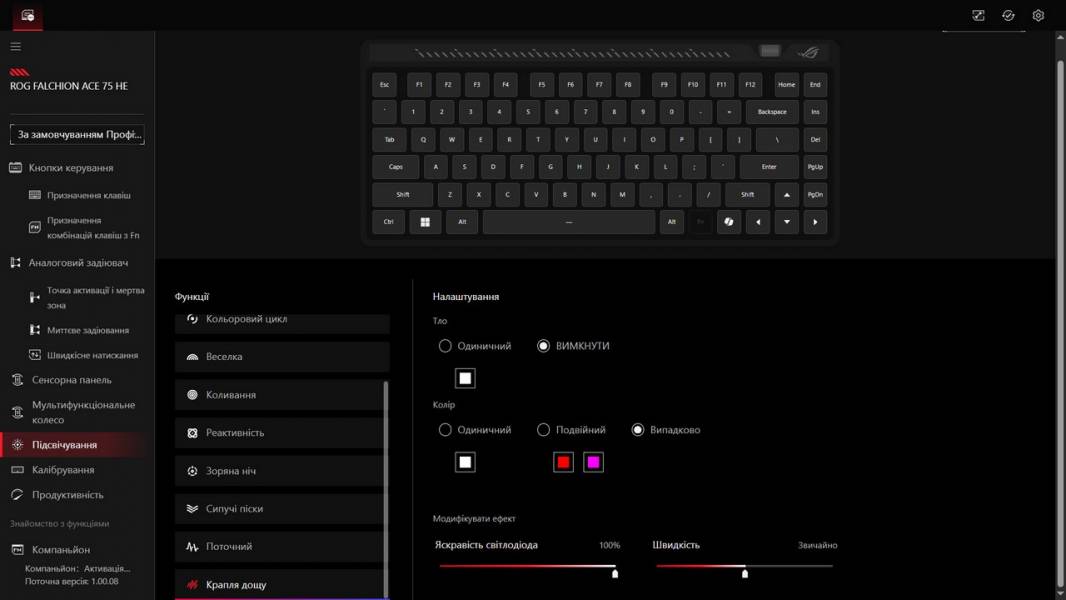Click the Reactive (Реактивність) effect icon
Viewport: 1066px width, 600px height.
[193, 433]
